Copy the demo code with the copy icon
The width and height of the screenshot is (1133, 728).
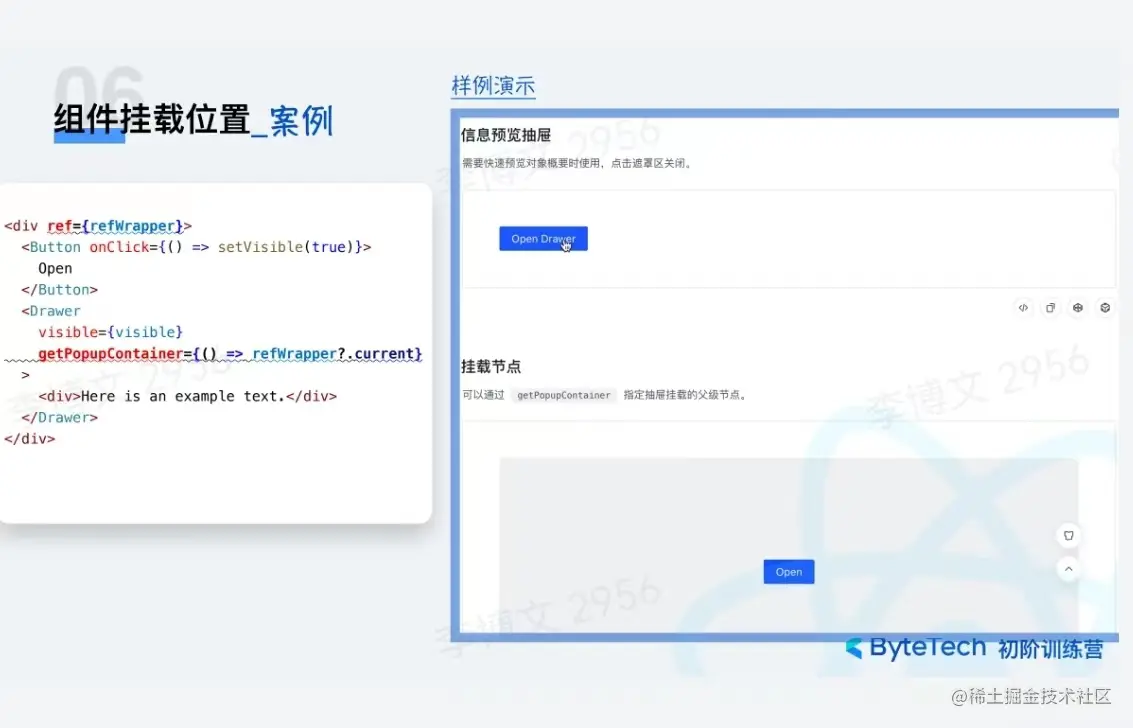(1051, 308)
